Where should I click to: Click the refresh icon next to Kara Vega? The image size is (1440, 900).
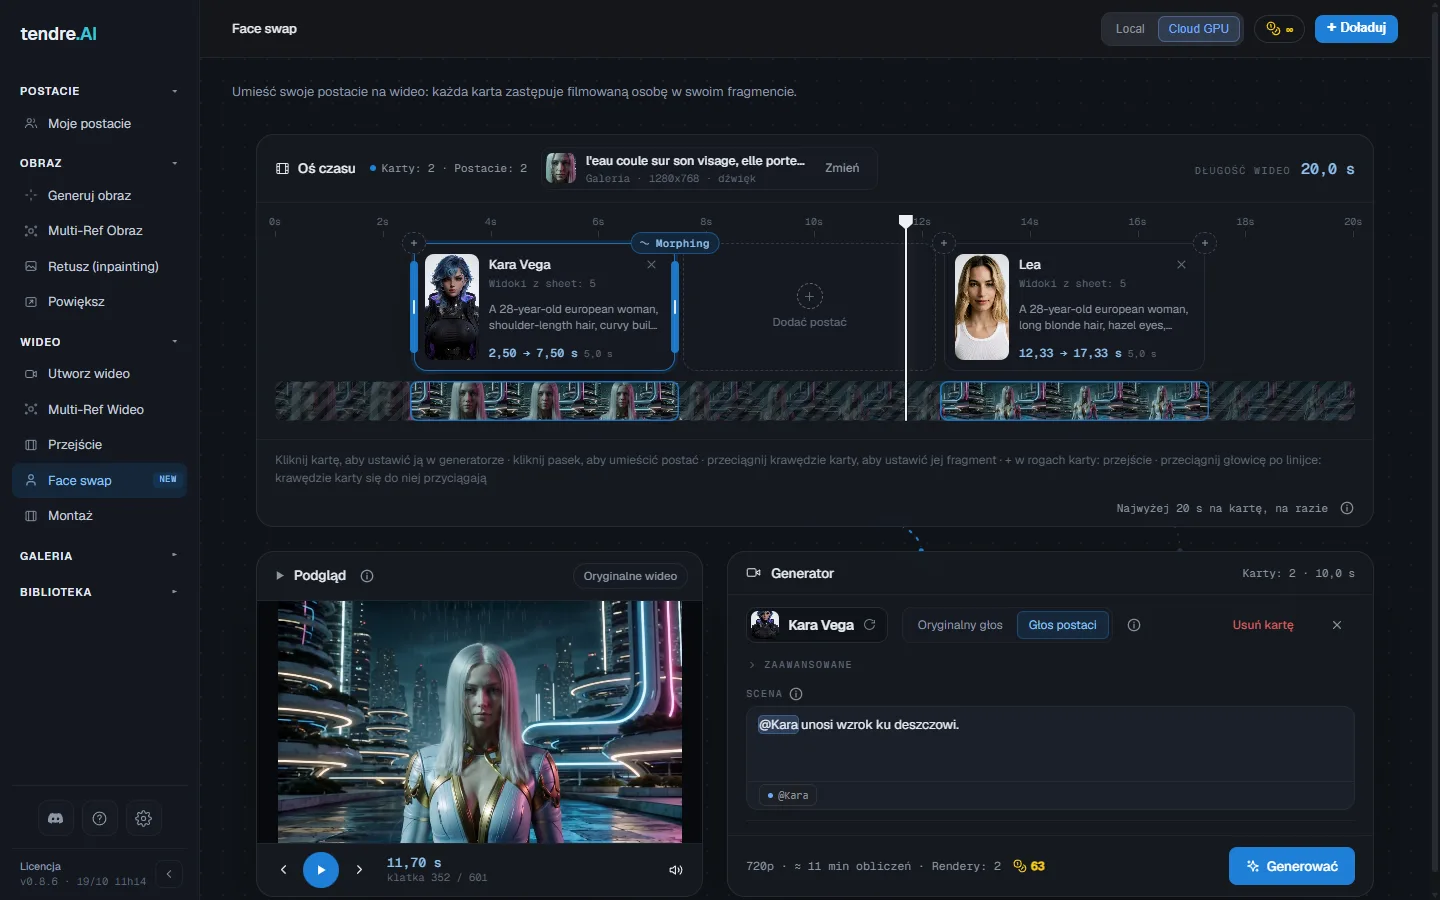coord(870,625)
